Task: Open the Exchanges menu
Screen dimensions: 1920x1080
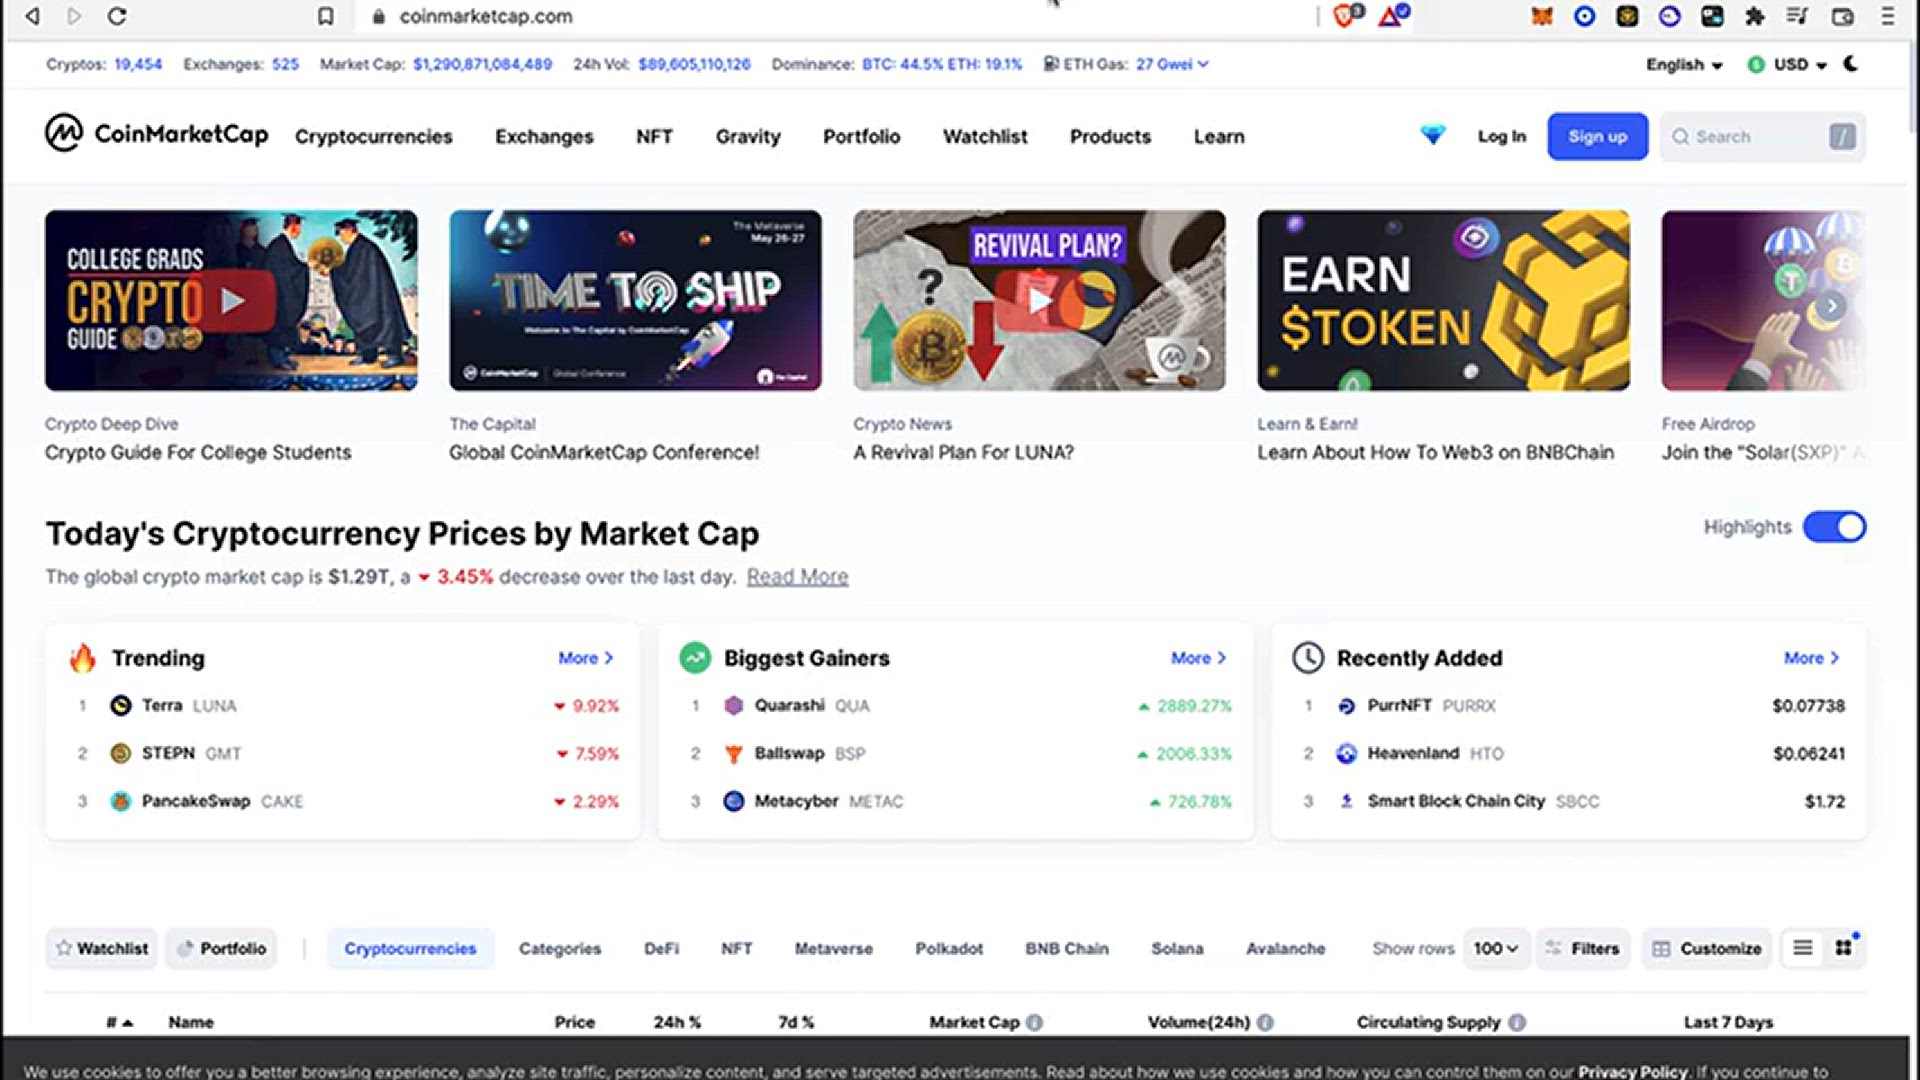Action: point(544,136)
